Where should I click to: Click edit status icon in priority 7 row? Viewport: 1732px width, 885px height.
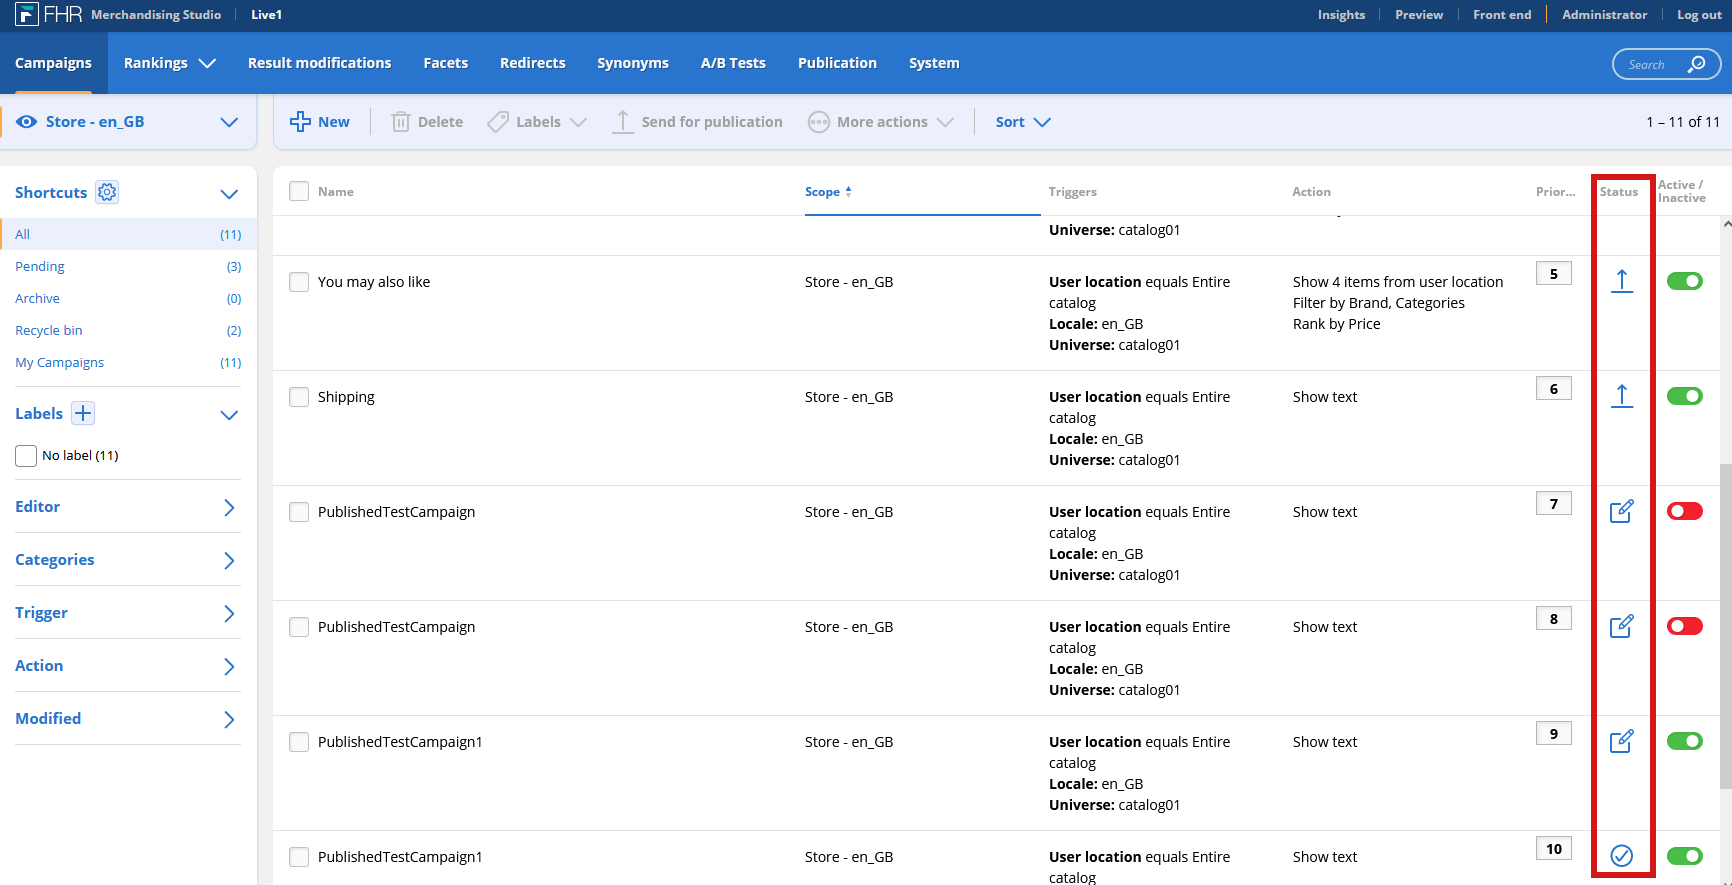pyautogui.click(x=1621, y=511)
